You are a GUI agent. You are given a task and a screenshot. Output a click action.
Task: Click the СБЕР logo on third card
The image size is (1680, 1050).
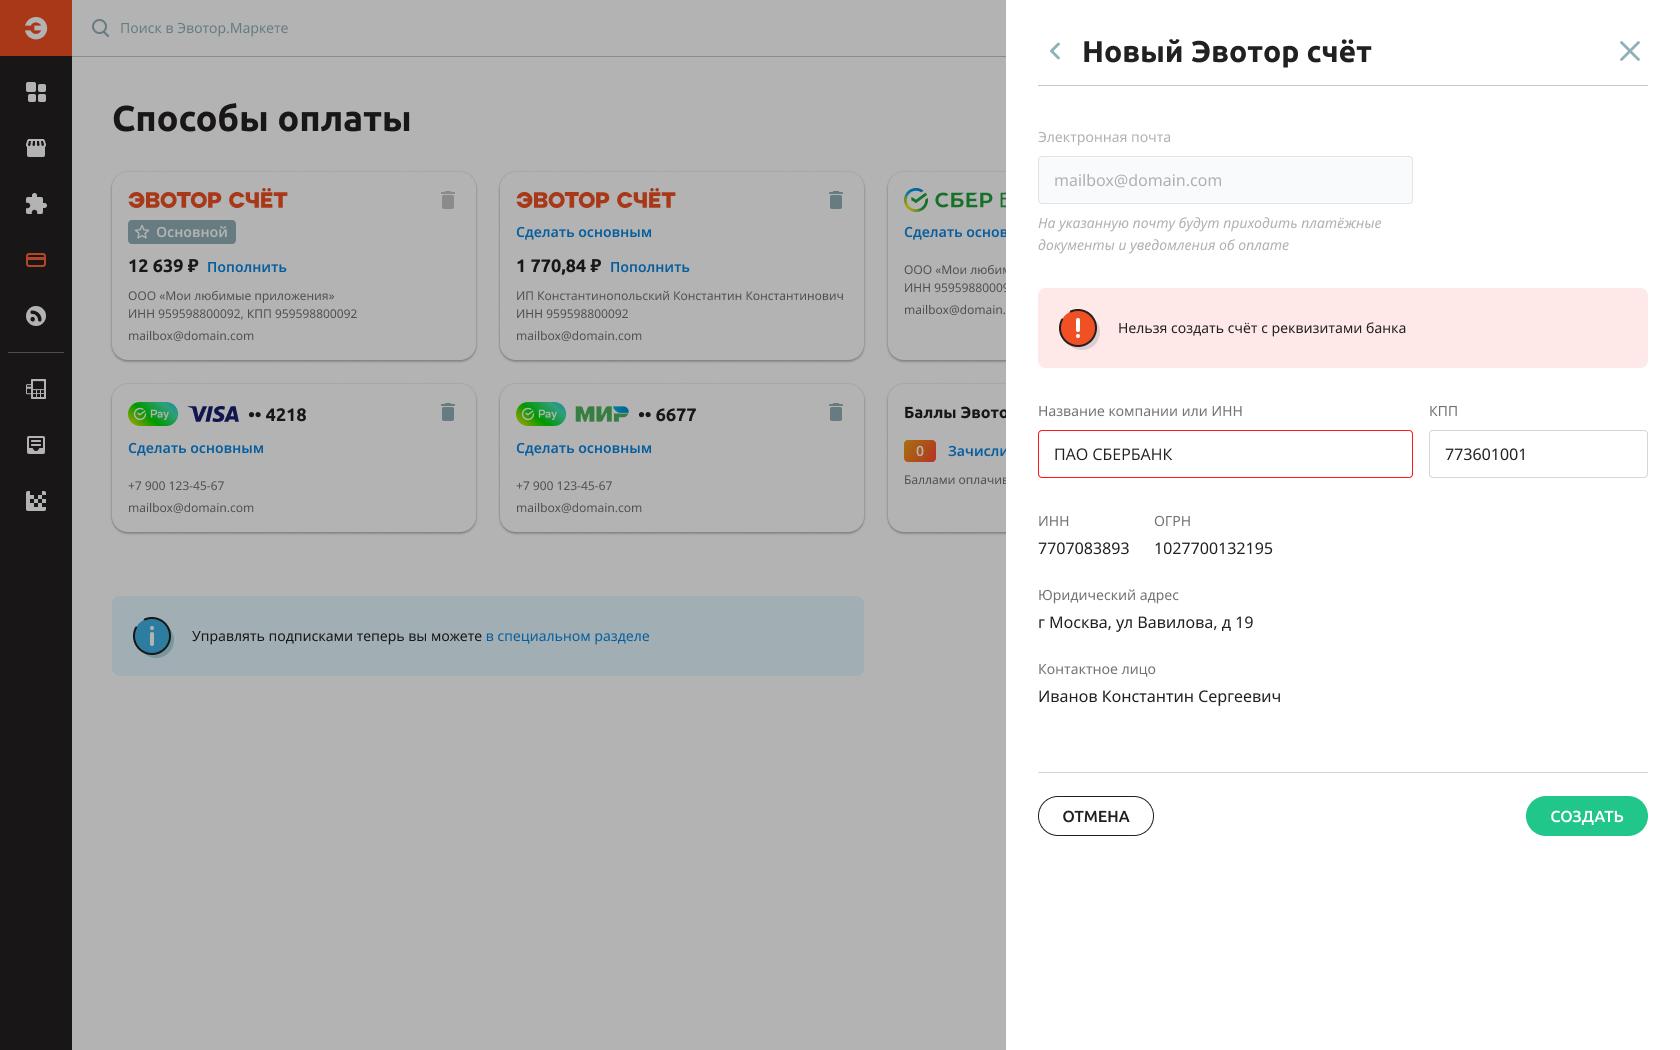tap(954, 200)
